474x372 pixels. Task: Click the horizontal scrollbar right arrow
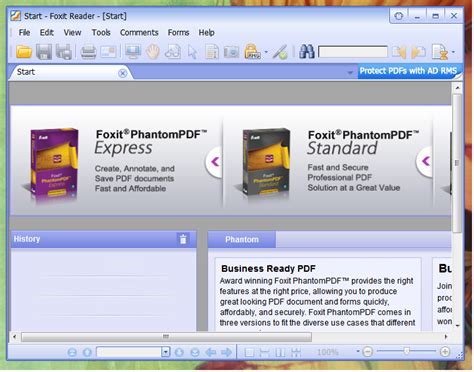[x=446, y=337]
